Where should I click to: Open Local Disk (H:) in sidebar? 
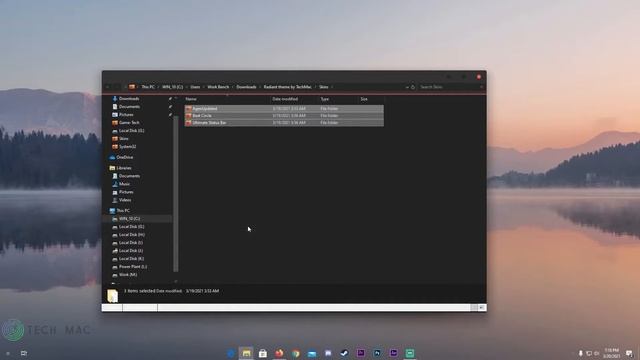[131, 235]
